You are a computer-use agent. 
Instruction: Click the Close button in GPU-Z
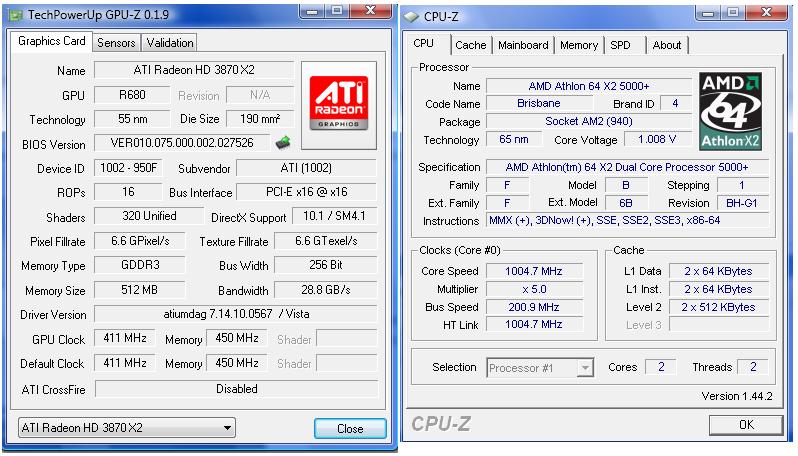tap(350, 429)
